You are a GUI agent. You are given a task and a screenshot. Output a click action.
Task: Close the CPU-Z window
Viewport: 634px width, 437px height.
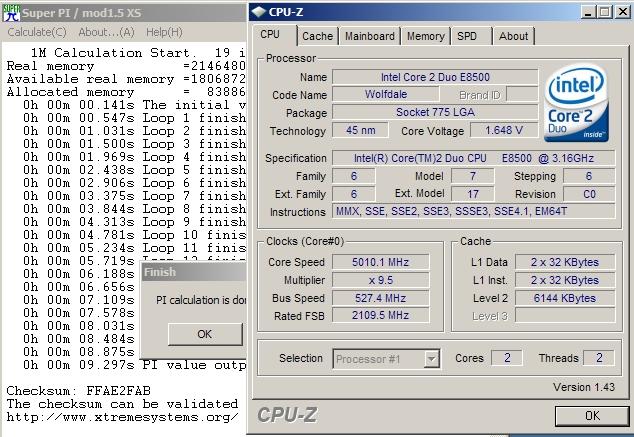[x=623, y=12]
